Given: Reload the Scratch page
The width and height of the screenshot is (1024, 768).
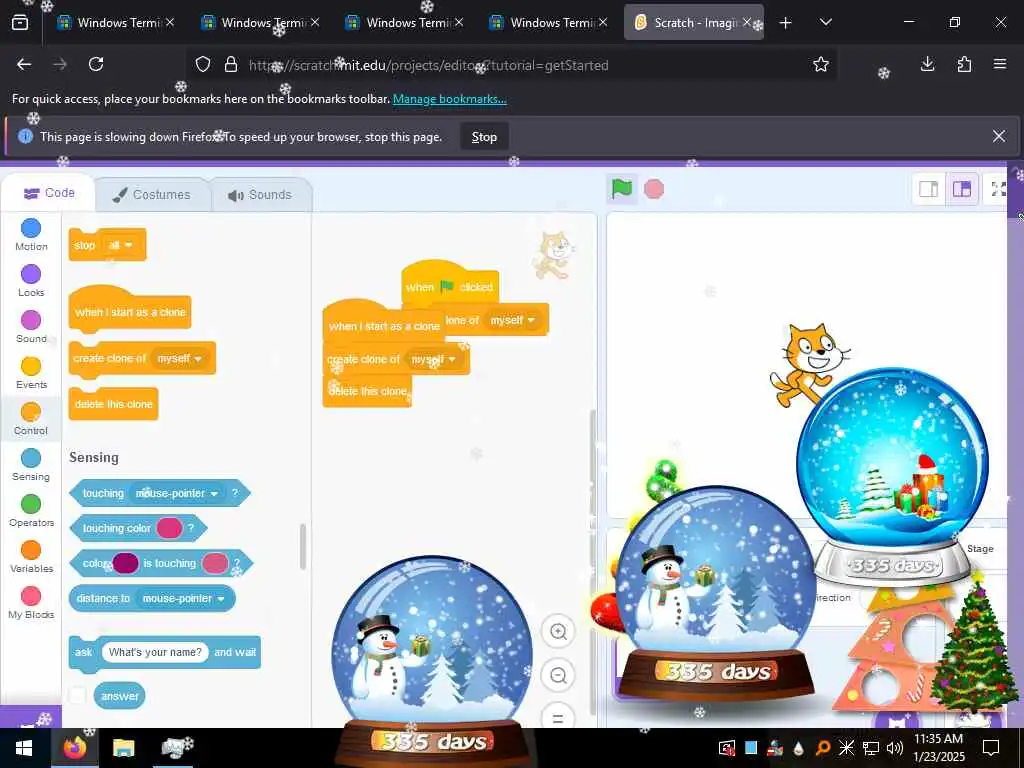Looking at the screenshot, I should pyautogui.click(x=96, y=64).
